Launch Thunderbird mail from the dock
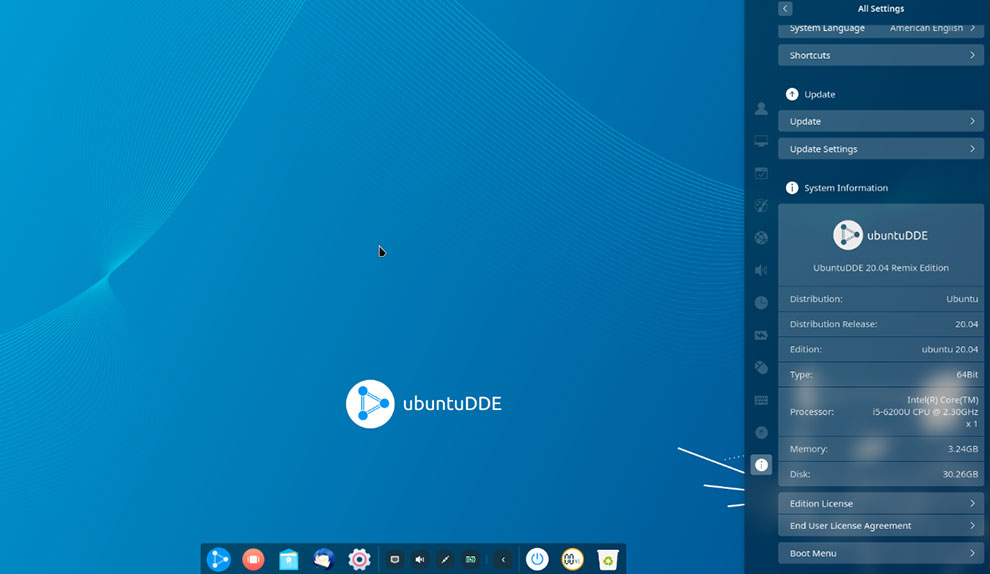The image size is (990, 574). pos(324,559)
